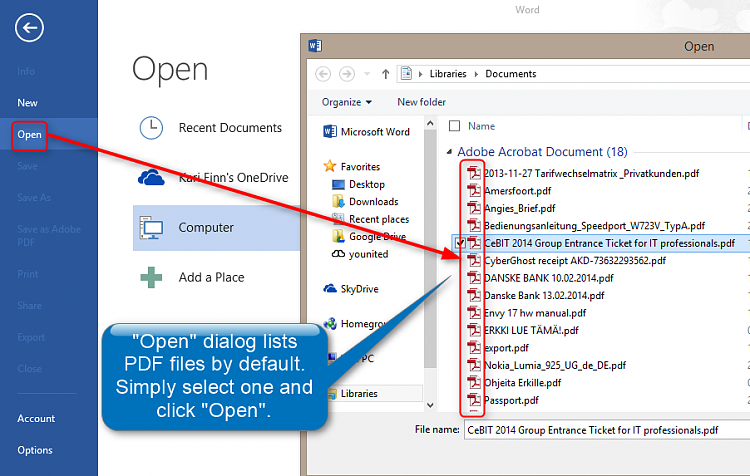Click New folder button
750x476 pixels.
tap(421, 102)
